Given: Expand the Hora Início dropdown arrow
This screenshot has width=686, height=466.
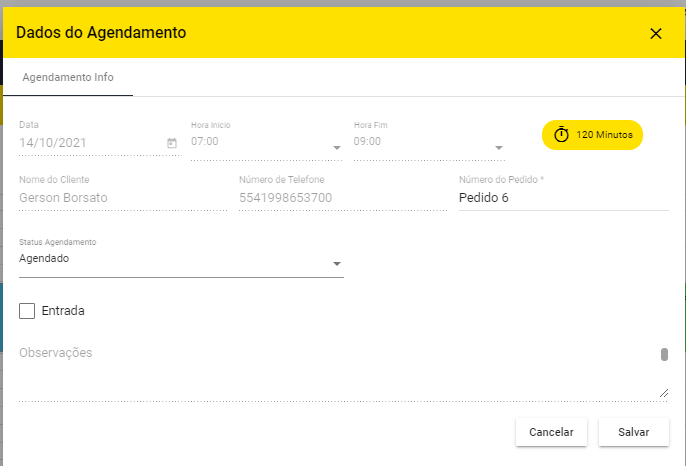Looking at the screenshot, I should 337,148.
